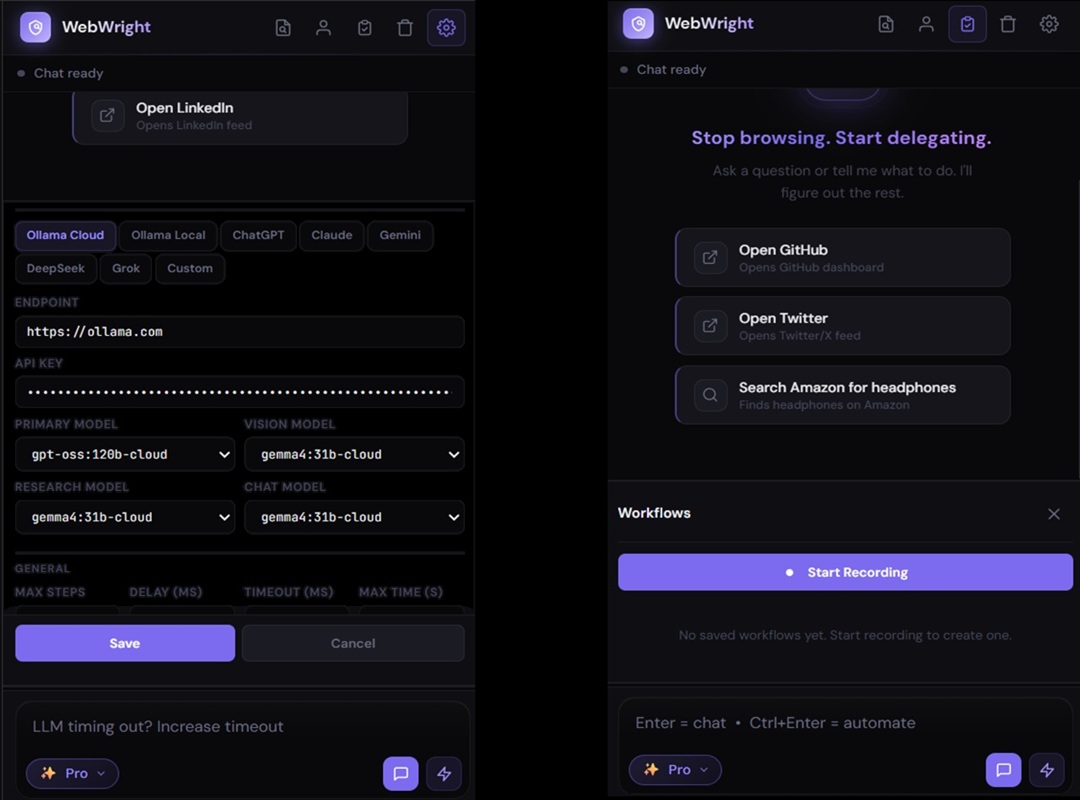Open the Research Model dropdown
Viewport: 1080px width, 800px height.
click(125, 517)
